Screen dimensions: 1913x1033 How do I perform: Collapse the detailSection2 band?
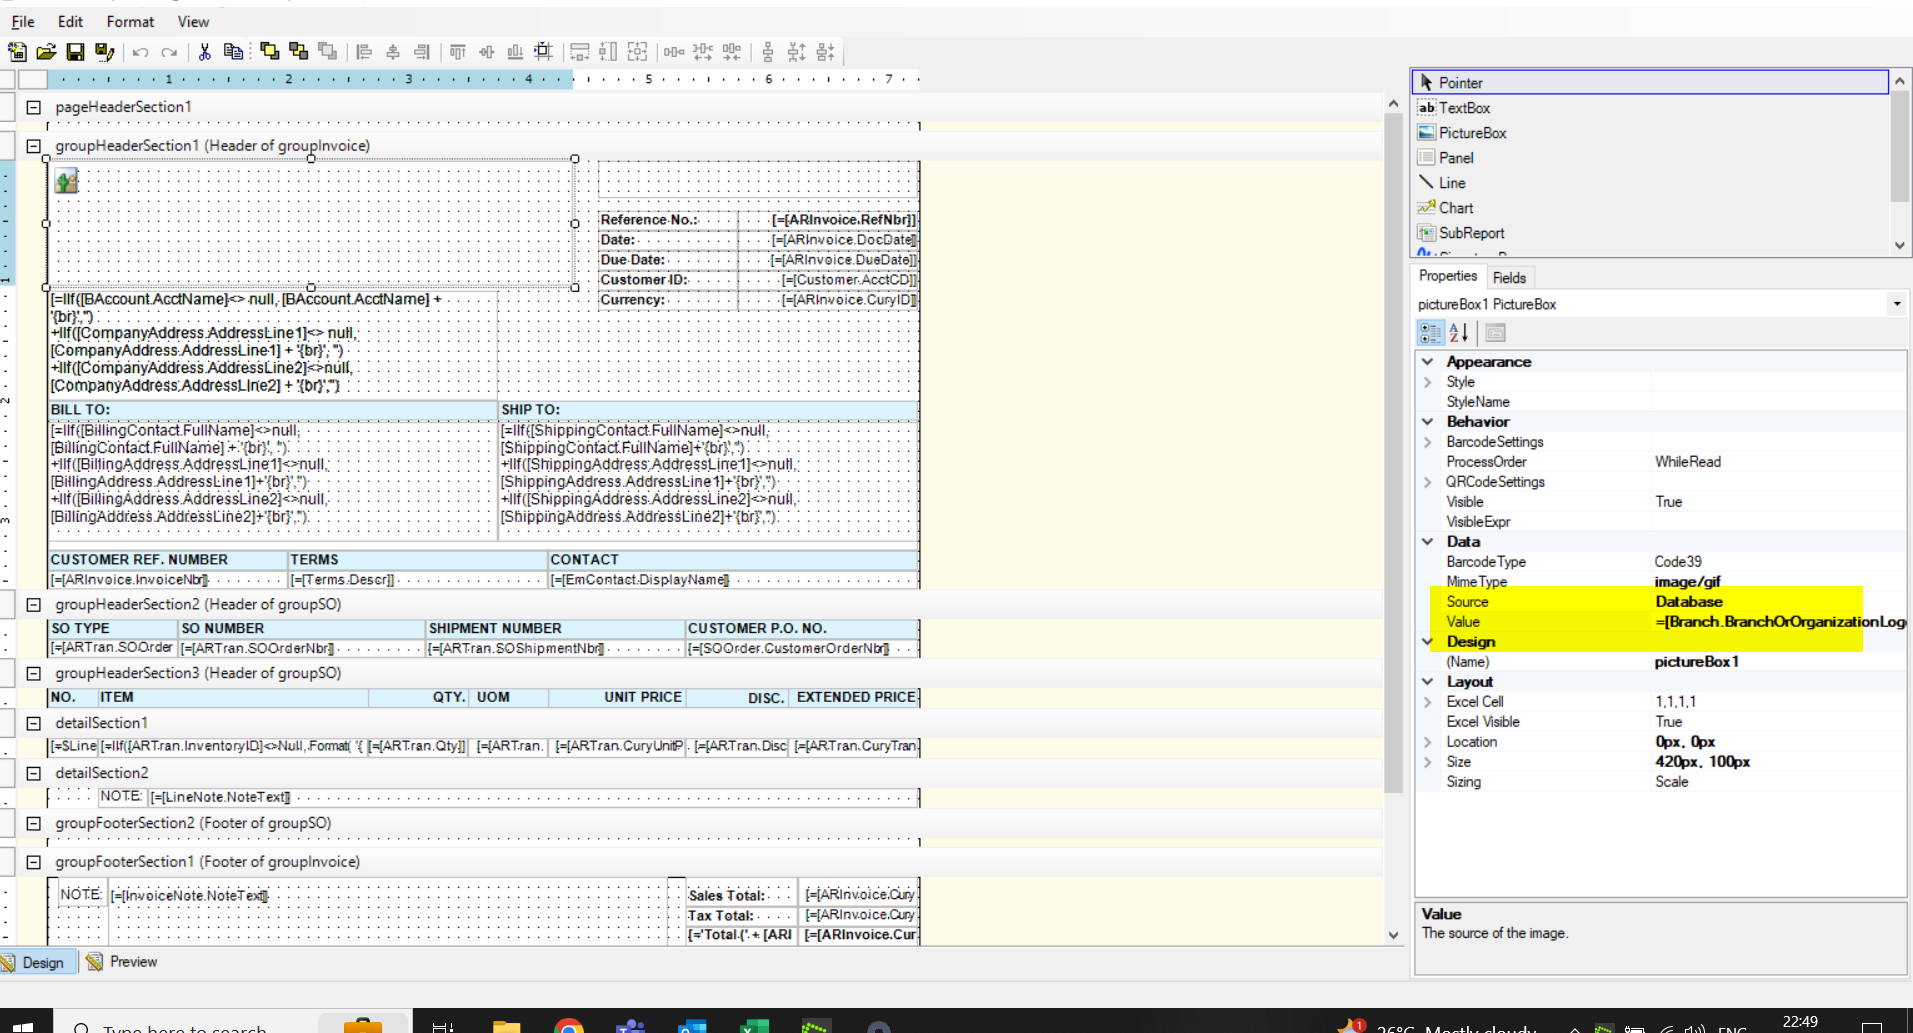(33, 773)
